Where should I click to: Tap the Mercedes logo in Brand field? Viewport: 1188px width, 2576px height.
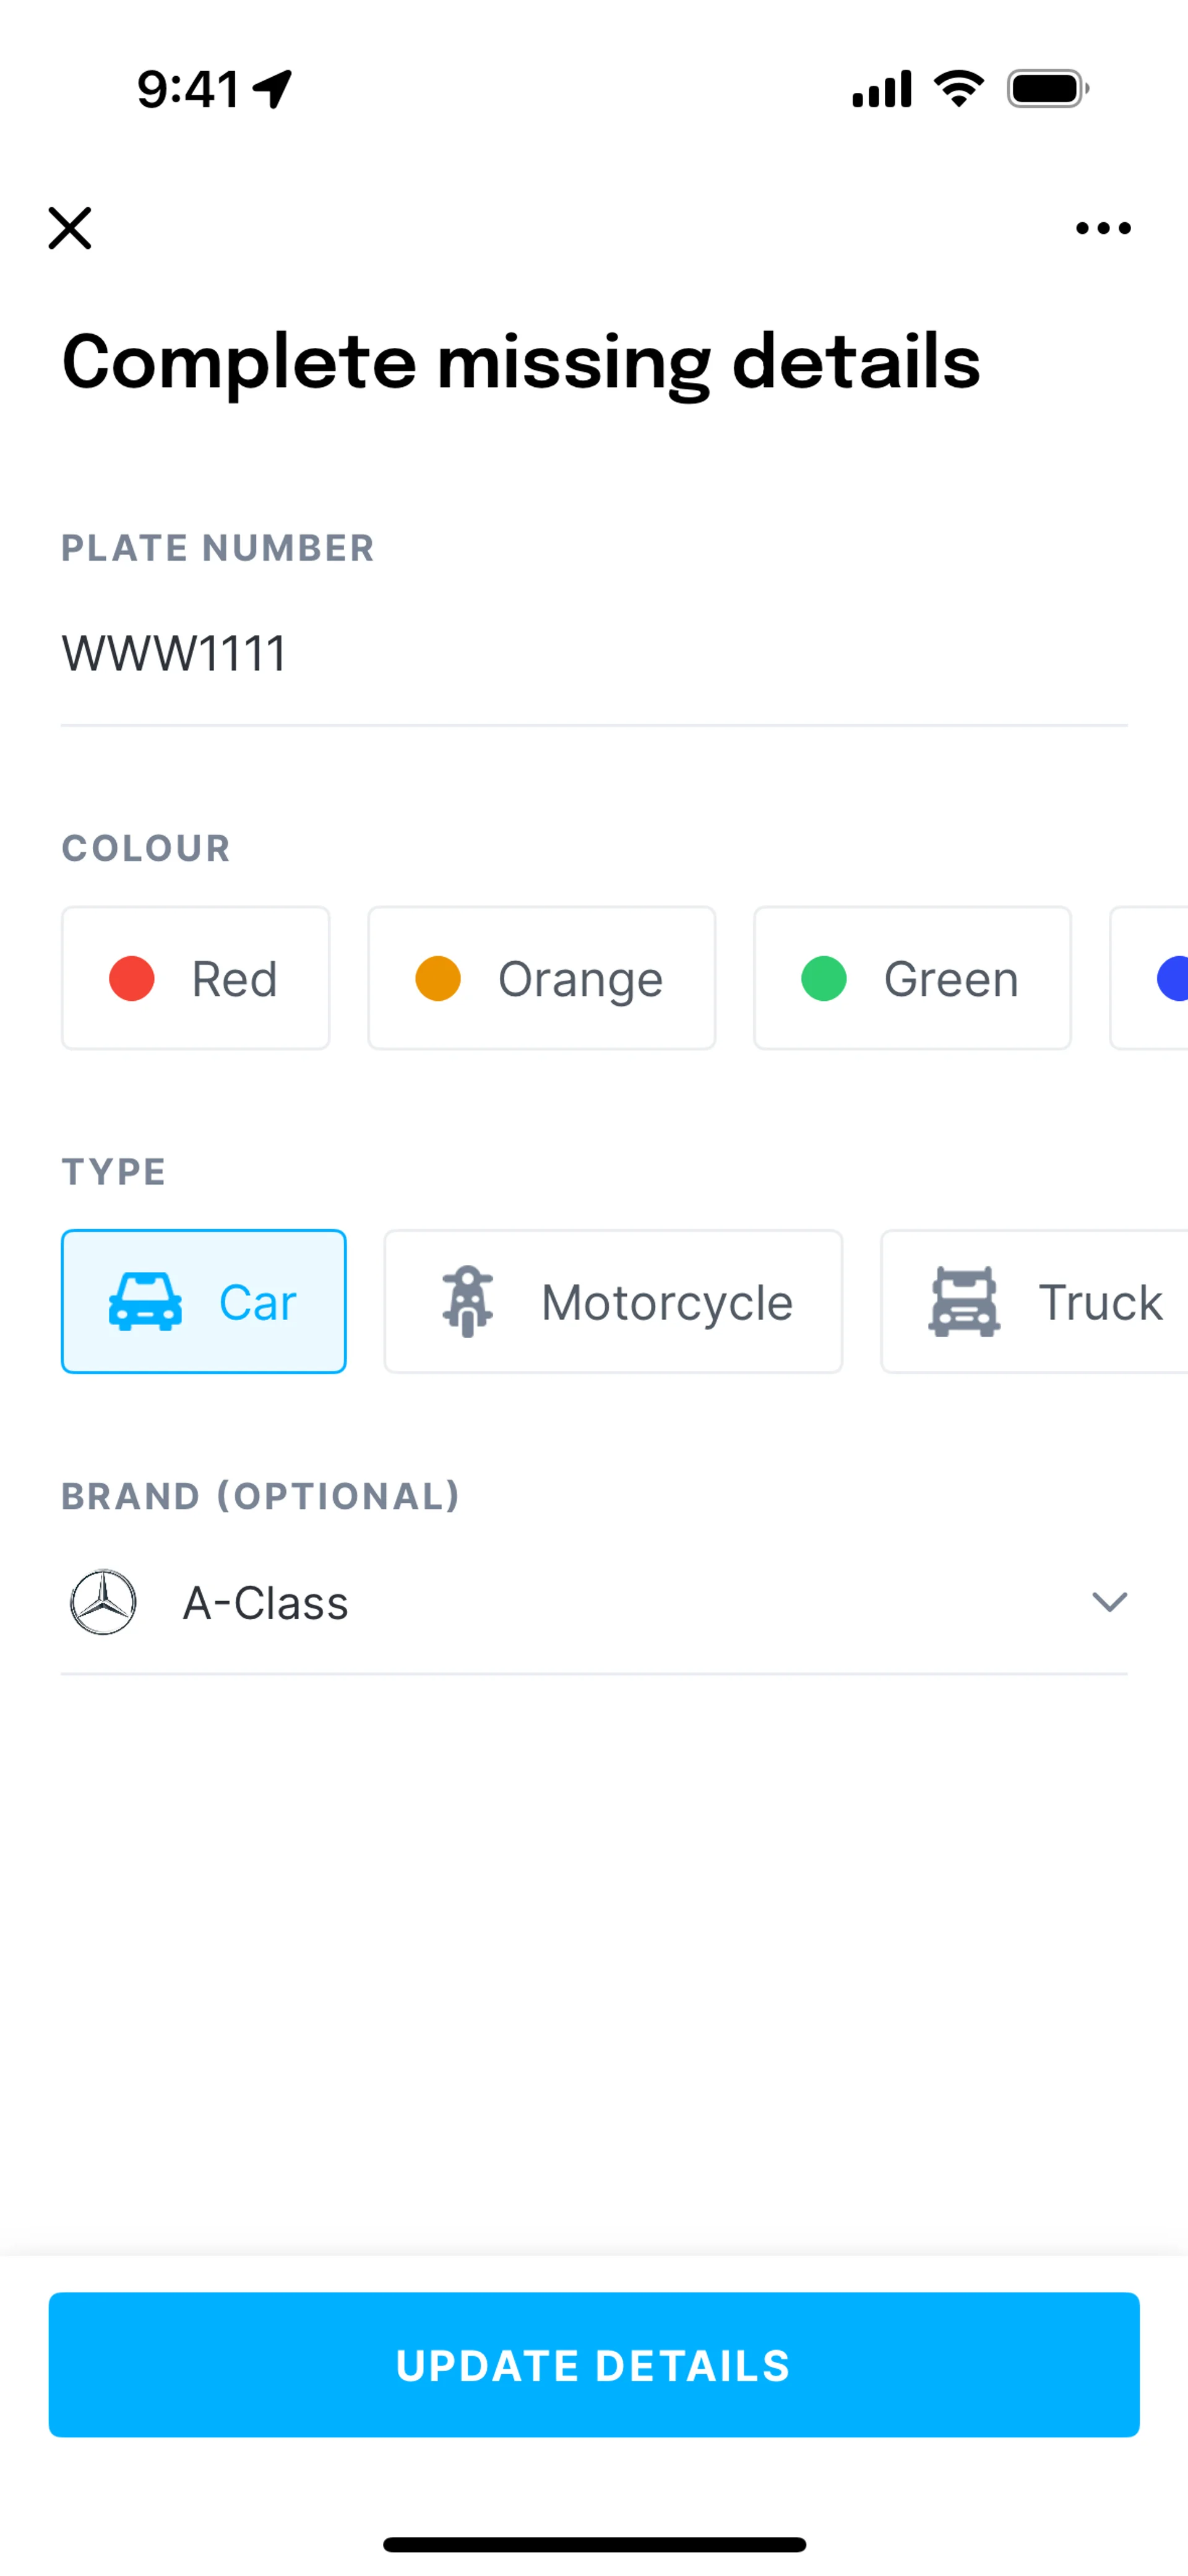tap(103, 1602)
